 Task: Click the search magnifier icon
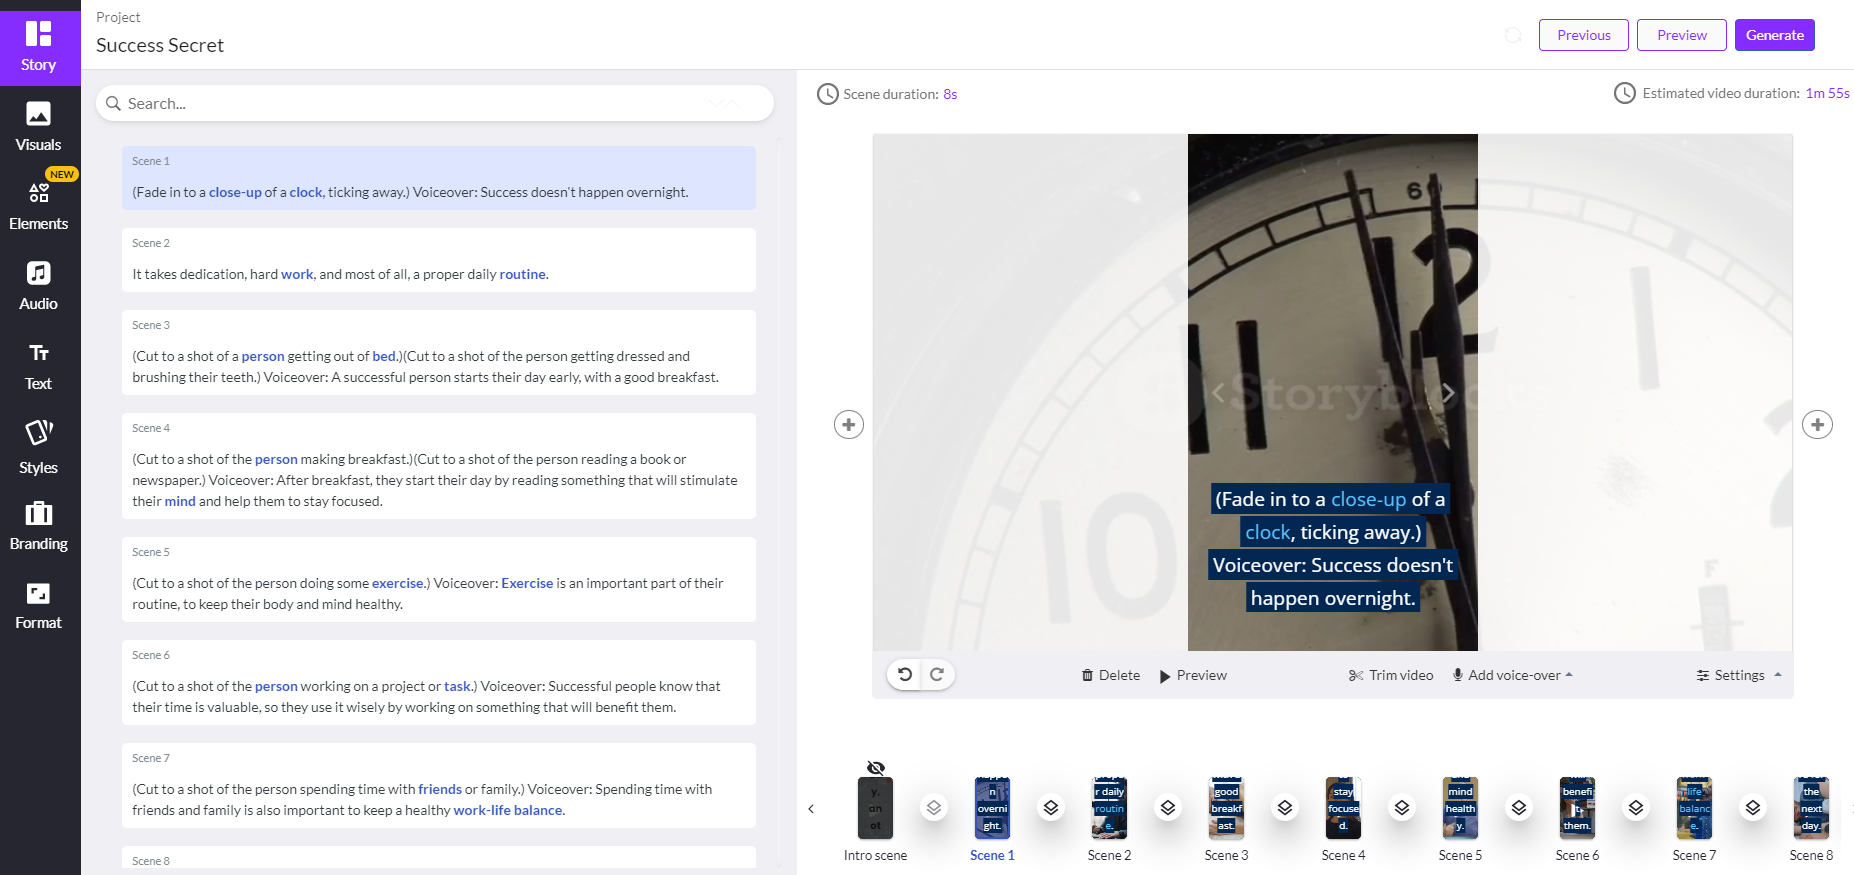pos(113,103)
